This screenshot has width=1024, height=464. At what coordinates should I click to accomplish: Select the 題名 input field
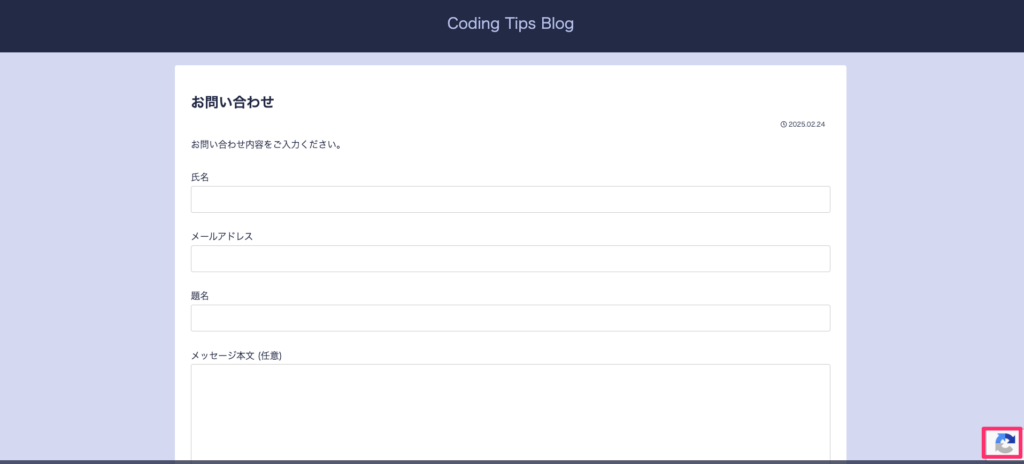(511, 318)
